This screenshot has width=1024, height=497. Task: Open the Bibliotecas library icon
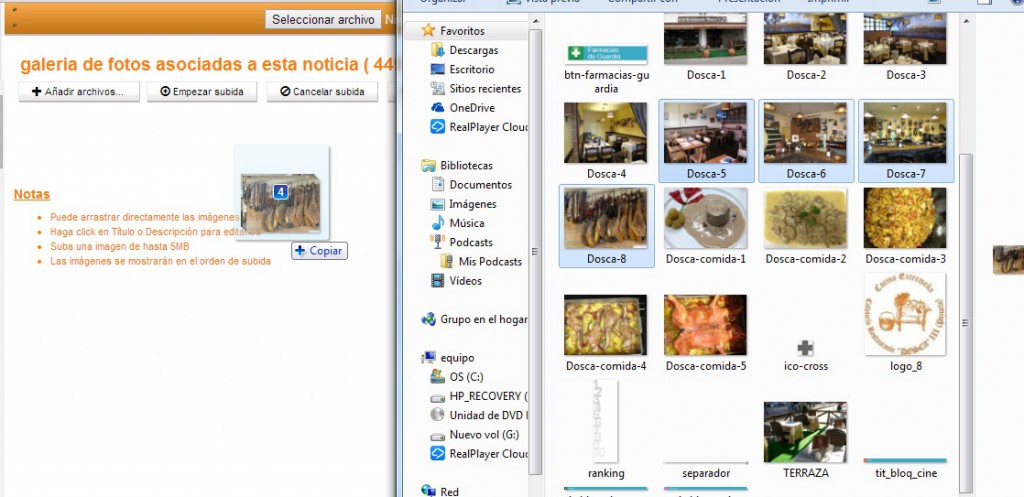428,165
